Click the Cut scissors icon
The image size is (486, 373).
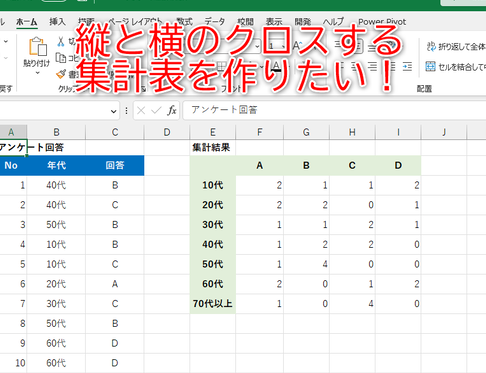(60, 41)
